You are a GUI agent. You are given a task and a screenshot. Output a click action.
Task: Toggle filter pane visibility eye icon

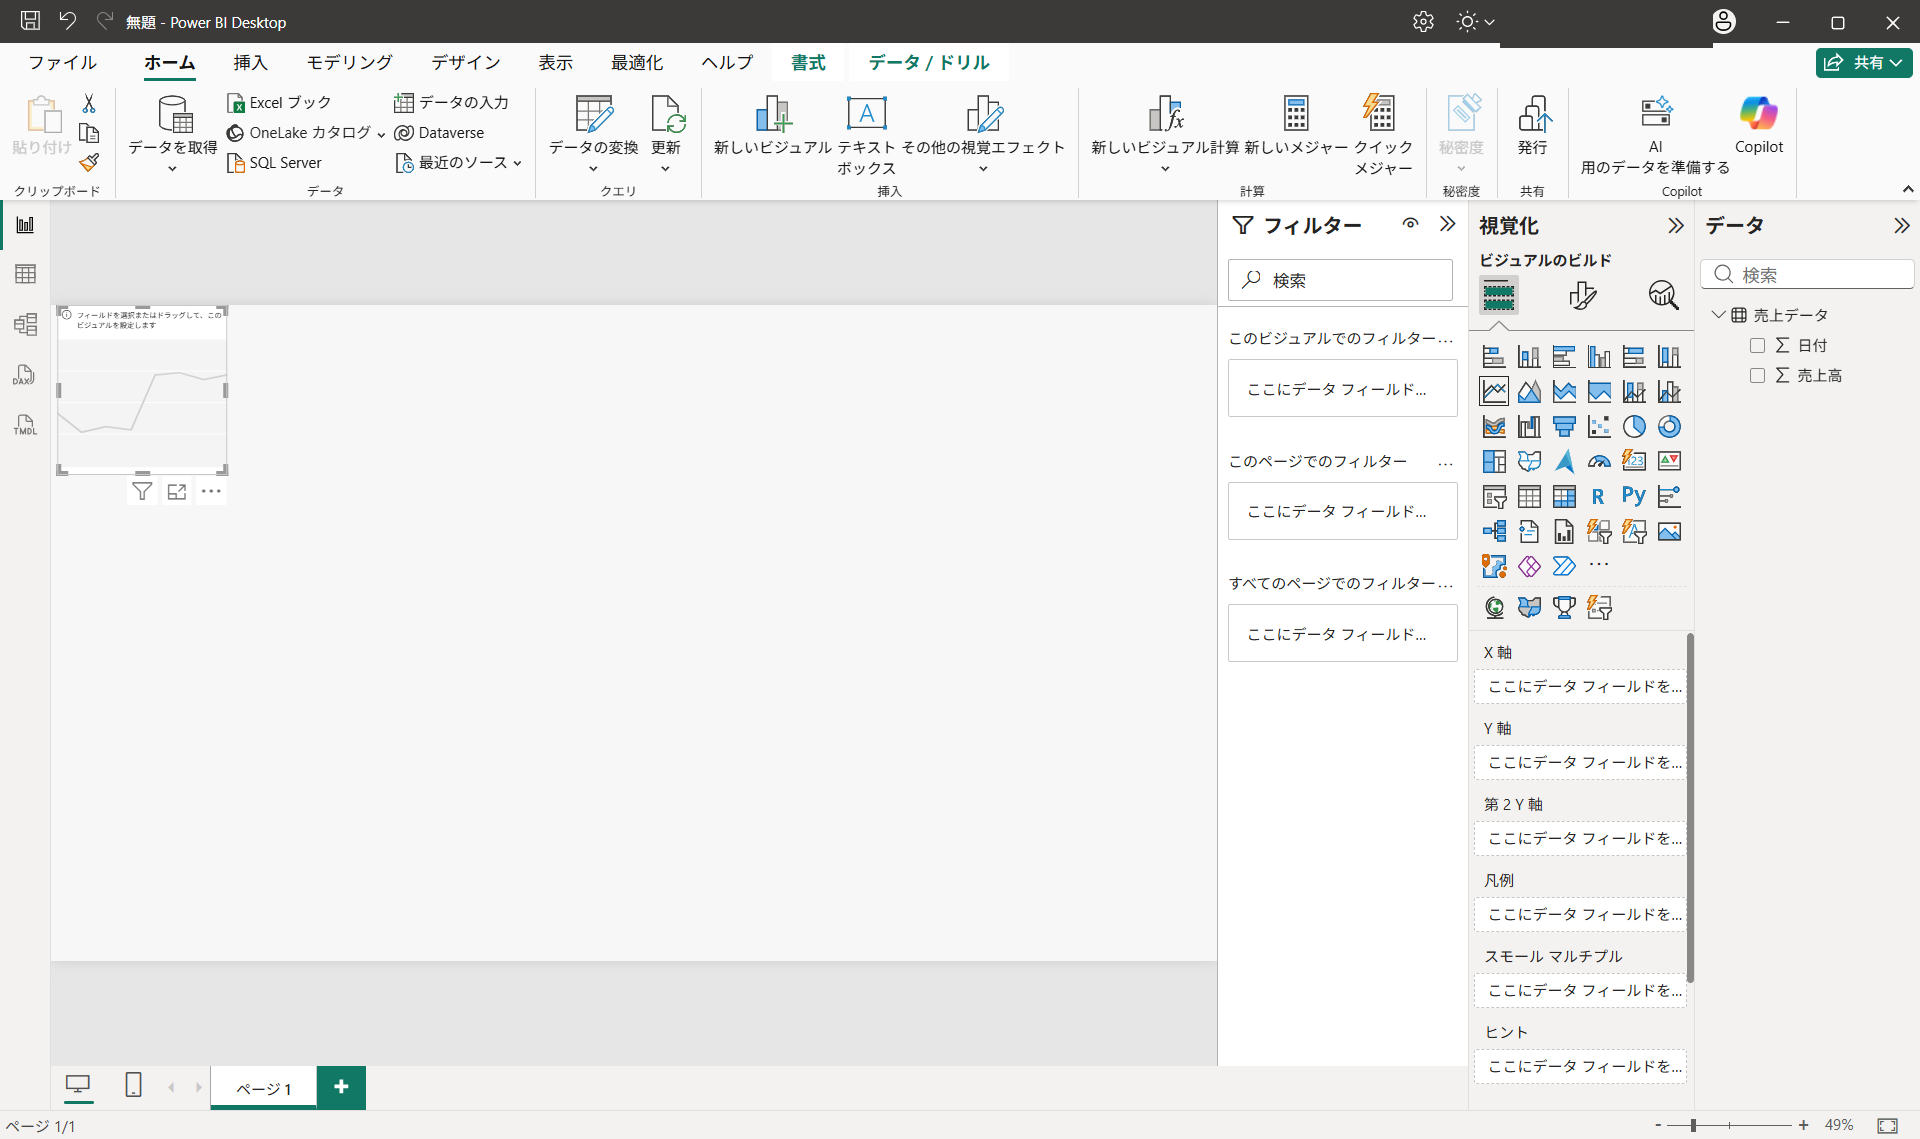click(1410, 224)
